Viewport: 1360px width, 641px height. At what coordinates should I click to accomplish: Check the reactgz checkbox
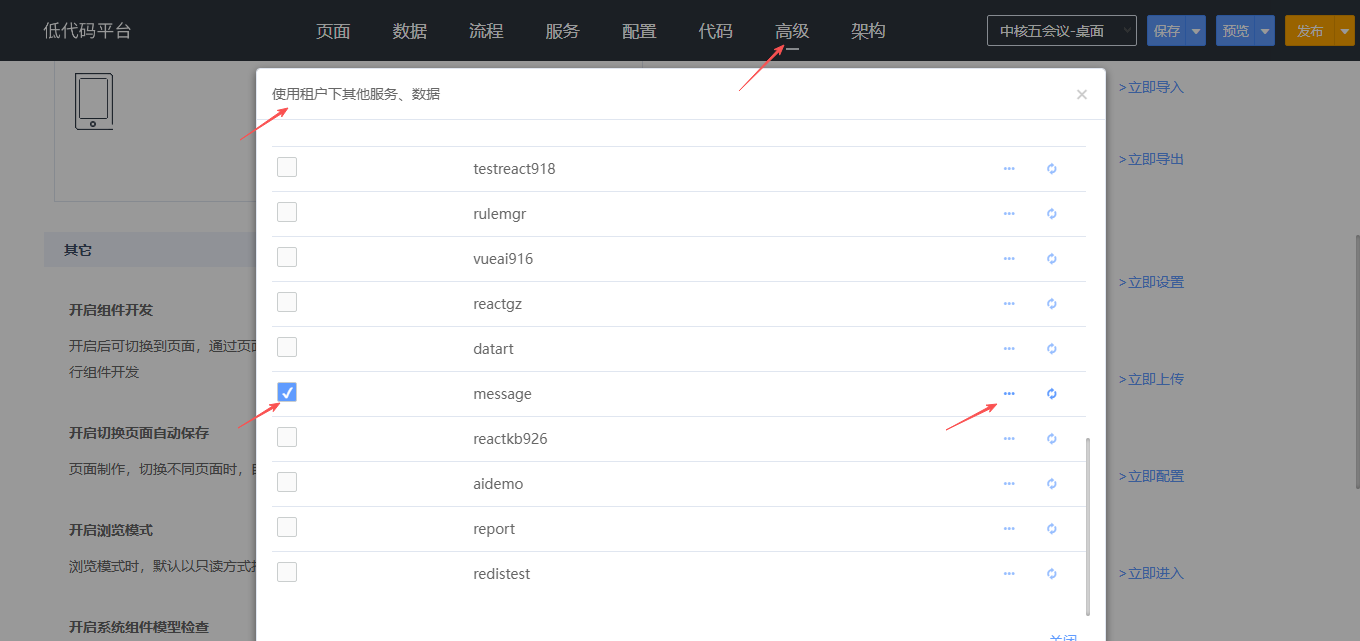(x=287, y=302)
